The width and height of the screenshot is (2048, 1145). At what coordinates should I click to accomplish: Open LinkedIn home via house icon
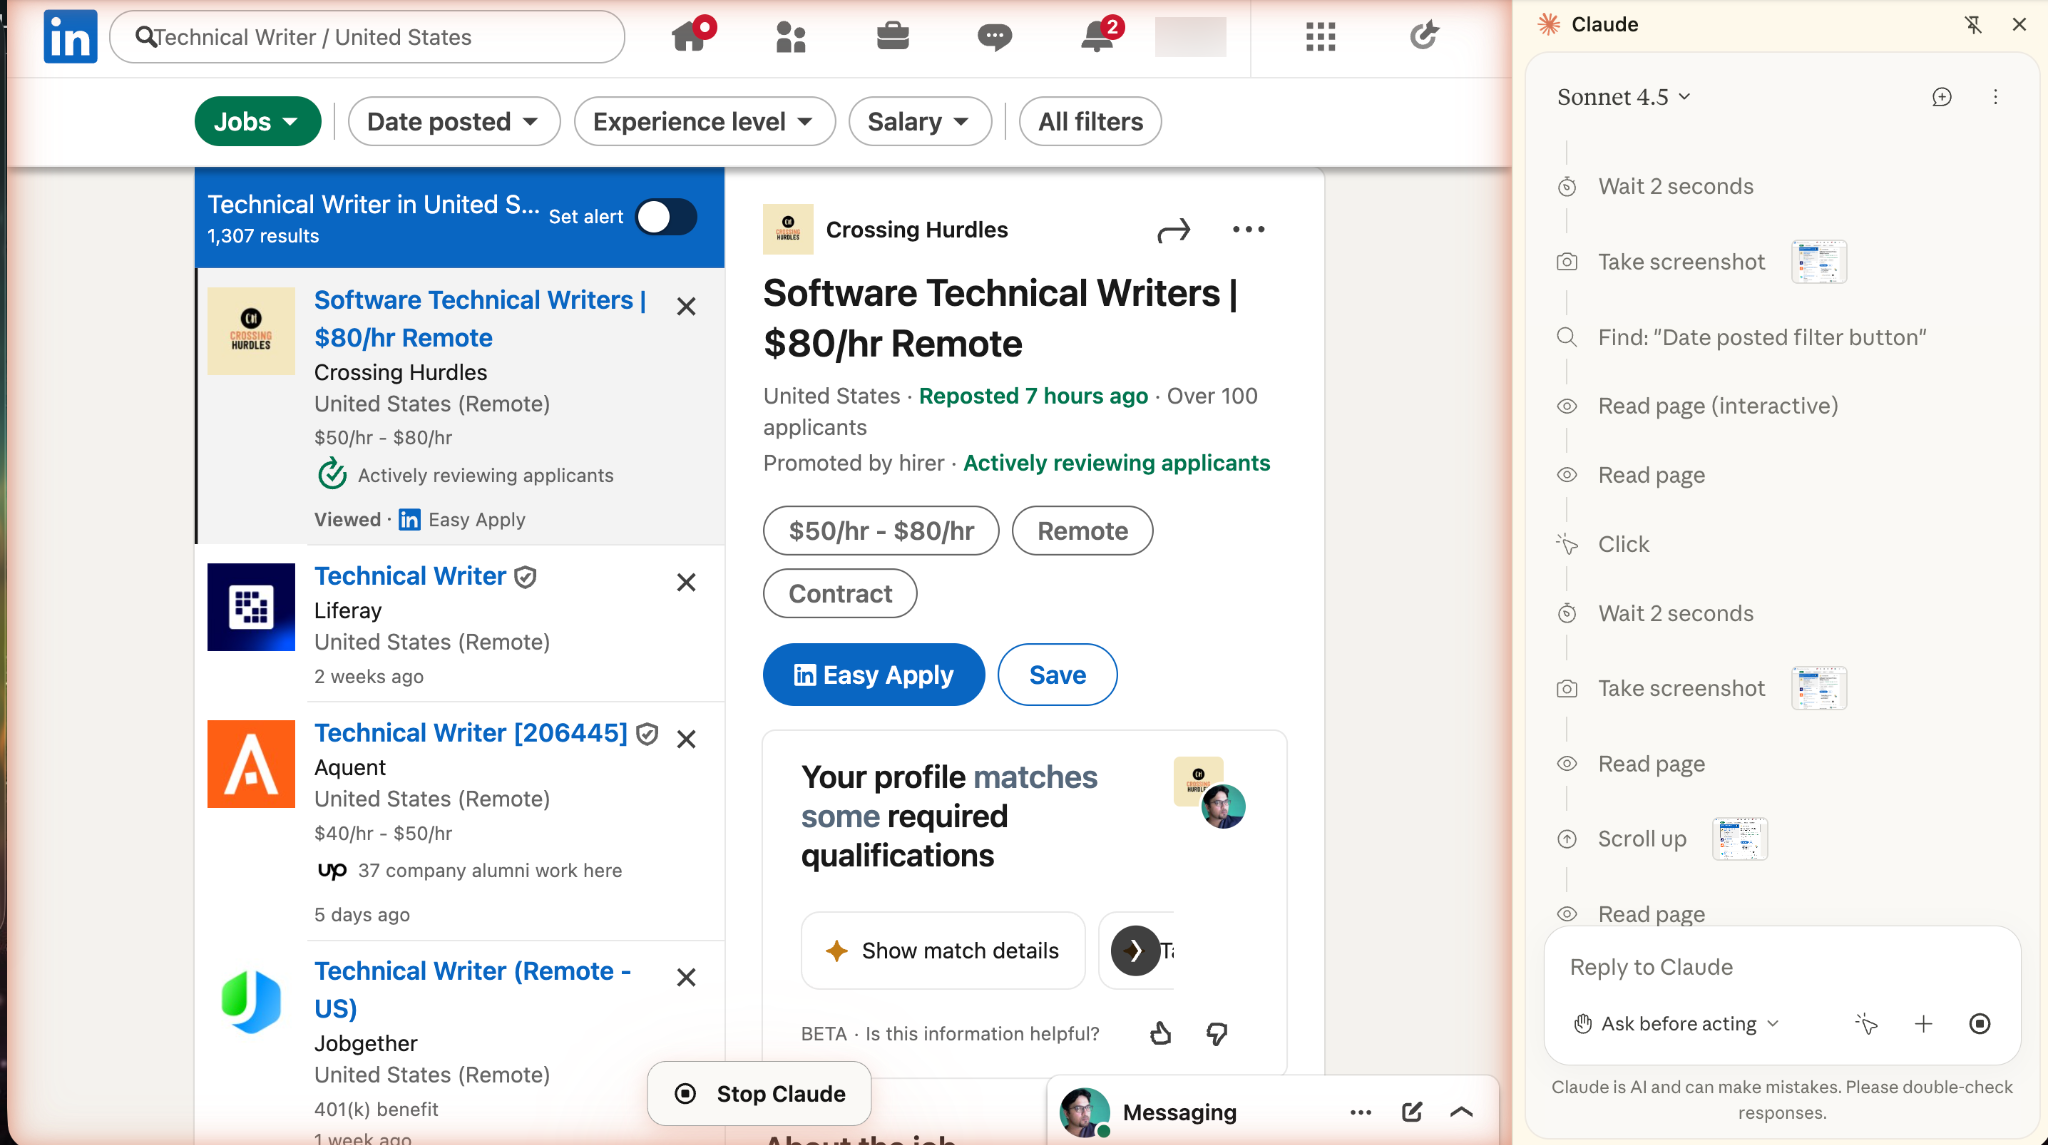pyautogui.click(x=689, y=37)
